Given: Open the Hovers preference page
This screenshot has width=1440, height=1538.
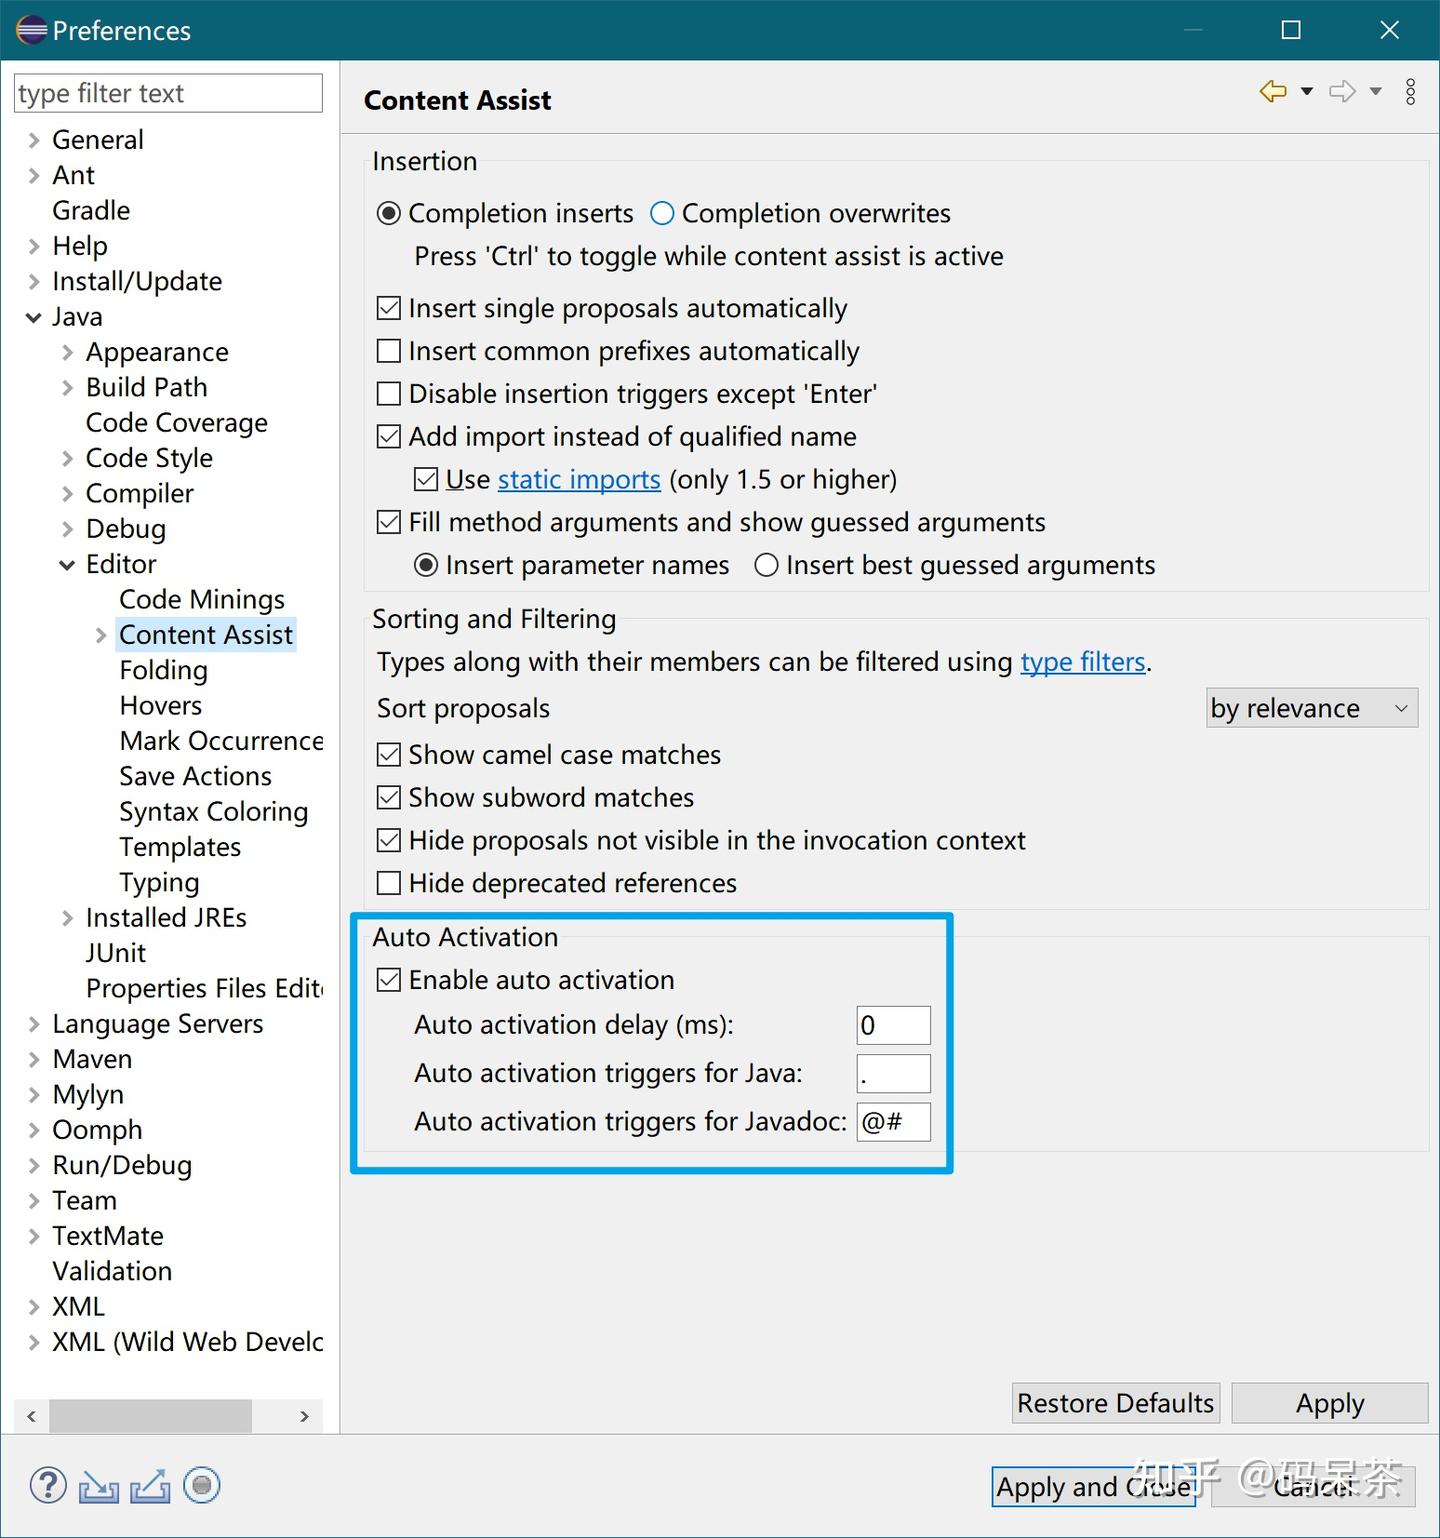Looking at the screenshot, I should coord(161,706).
